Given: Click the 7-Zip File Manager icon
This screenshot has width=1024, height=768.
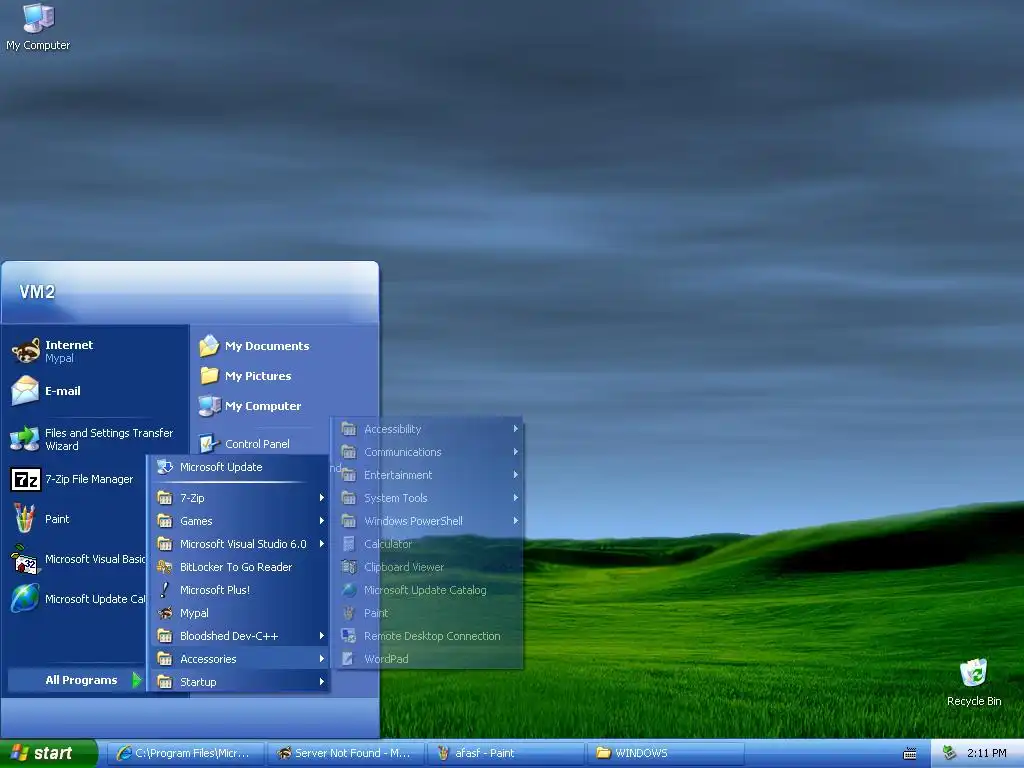Looking at the screenshot, I should pos(25,479).
